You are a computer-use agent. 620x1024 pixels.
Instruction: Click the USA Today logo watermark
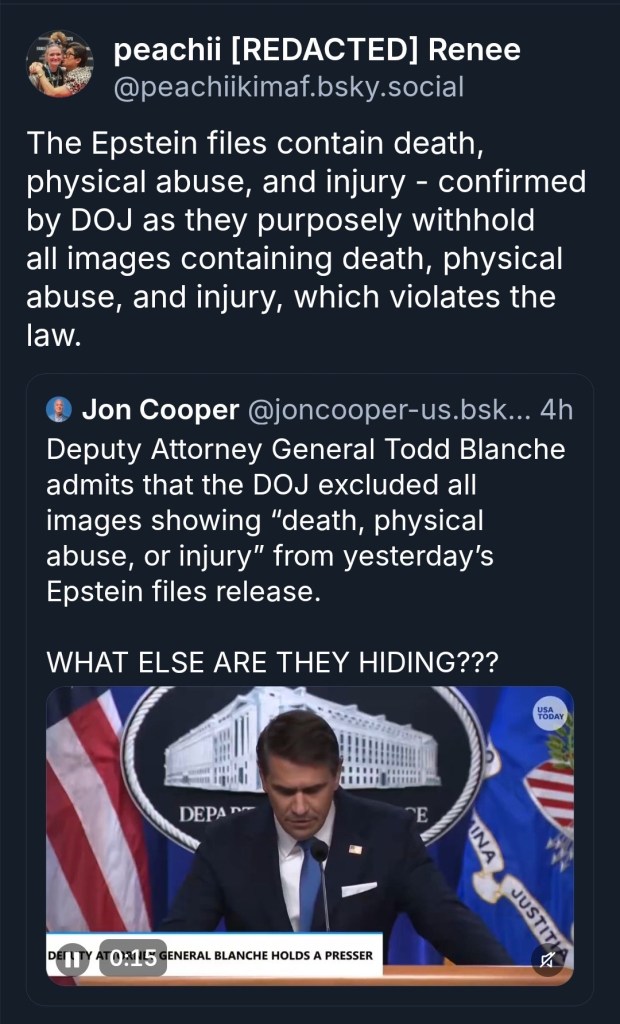(x=549, y=713)
